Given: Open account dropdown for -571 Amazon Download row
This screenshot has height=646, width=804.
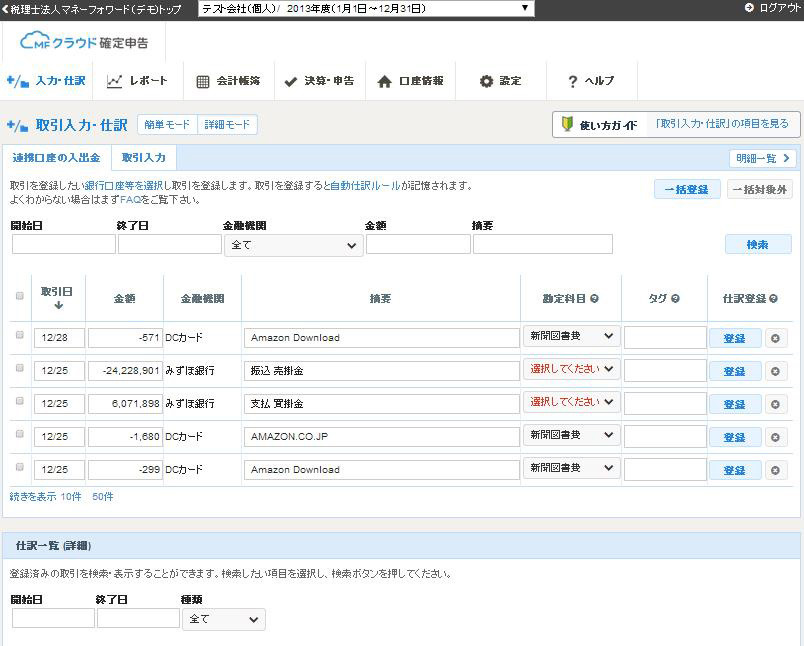Looking at the screenshot, I should [571, 336].
